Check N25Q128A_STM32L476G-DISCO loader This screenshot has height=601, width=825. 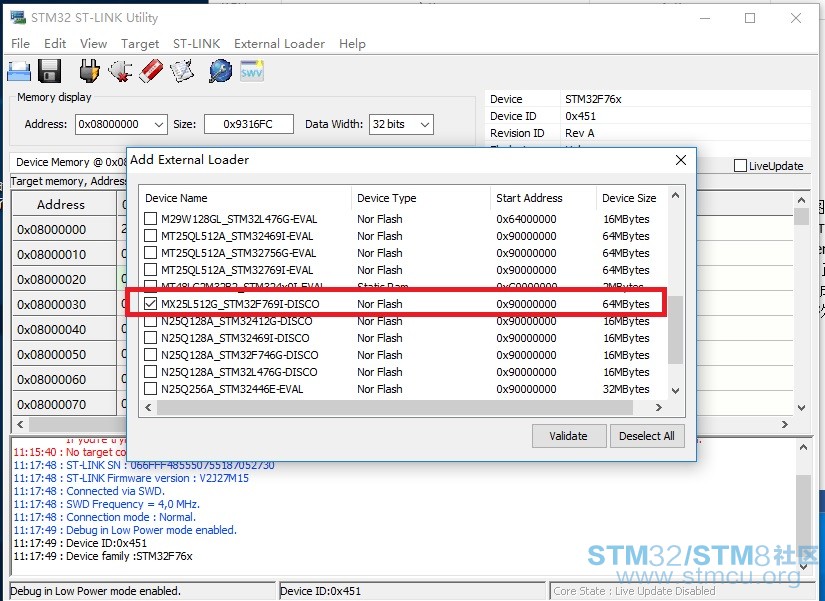[150, 372]
